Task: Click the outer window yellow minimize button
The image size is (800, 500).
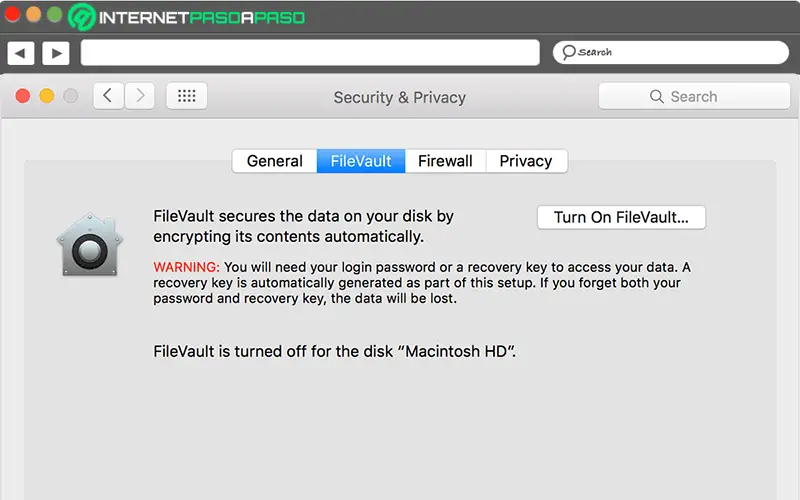Action: click(x=33, y=15)
